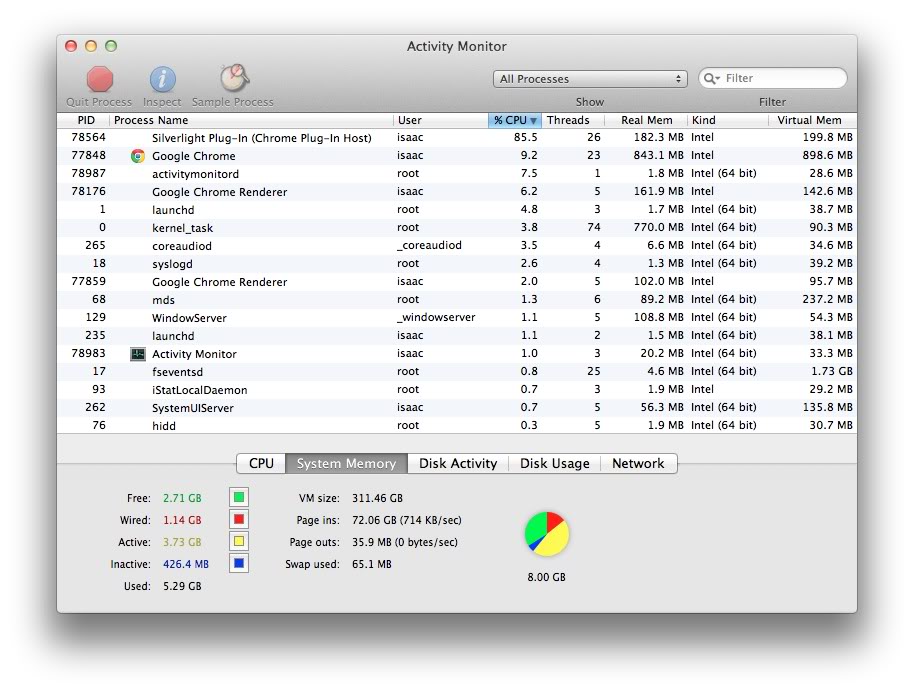The height and width of the screenshot is (692, 914).
Task: Open the Network tab
Action: (638, 463)
